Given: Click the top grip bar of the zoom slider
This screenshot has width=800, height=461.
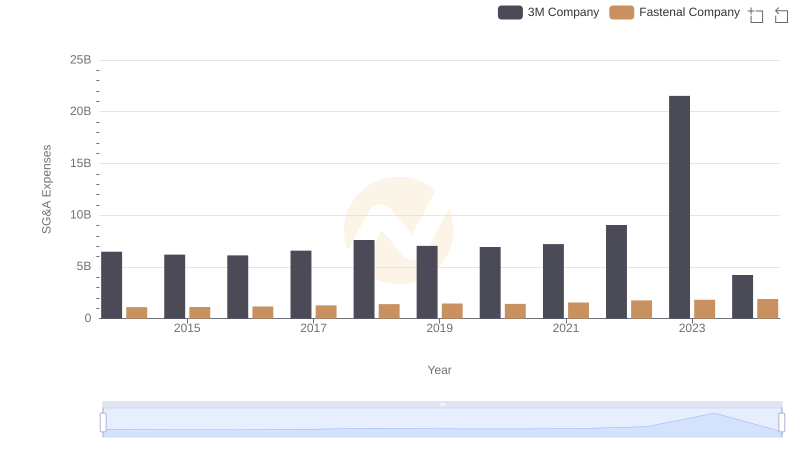Looking at the screenshot, I should (x=442, y=404).
